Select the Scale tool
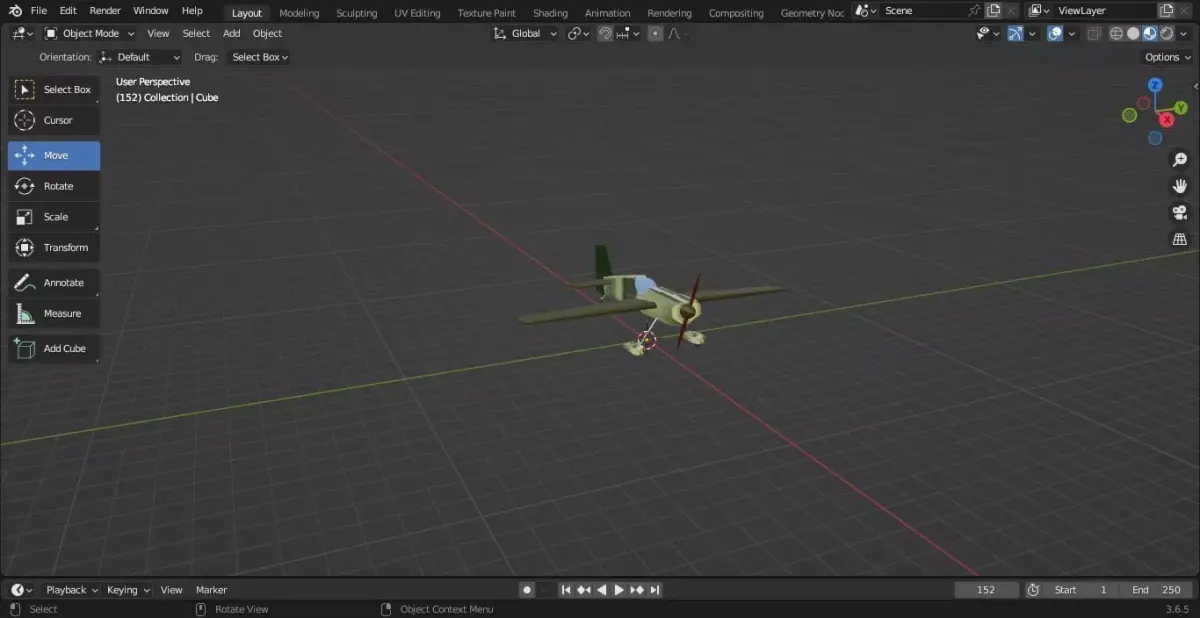Viewport: 1200px width, 618px height. 54,217
